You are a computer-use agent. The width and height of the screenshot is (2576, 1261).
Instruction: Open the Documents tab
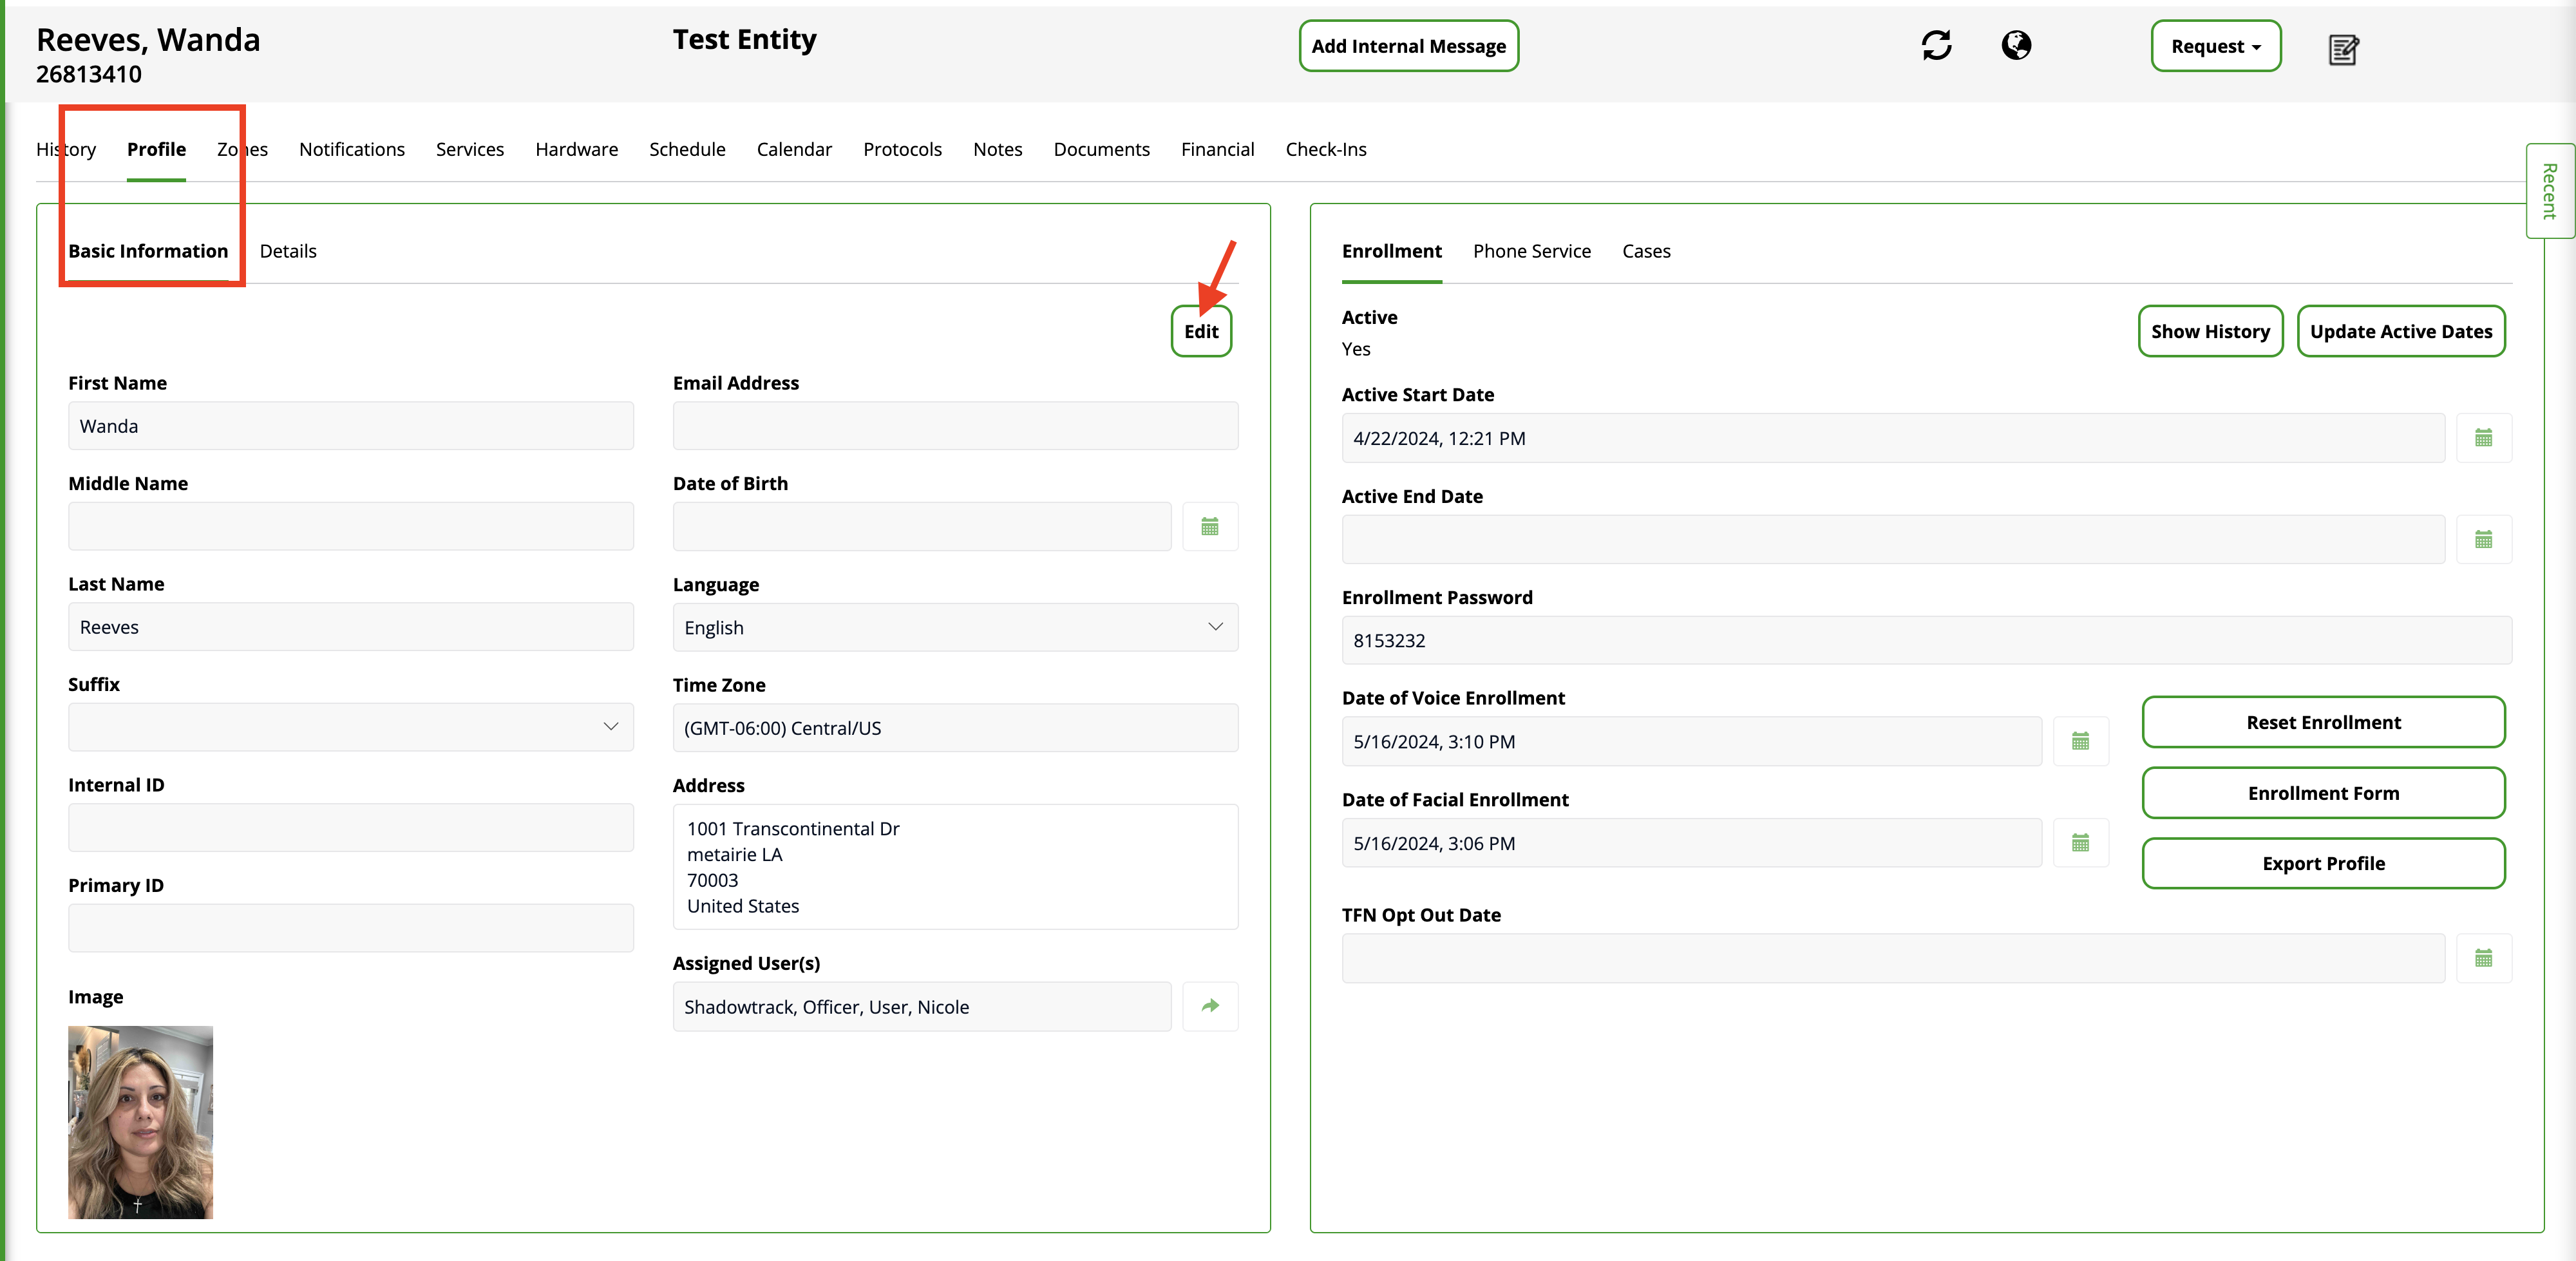click(1101, 149)
